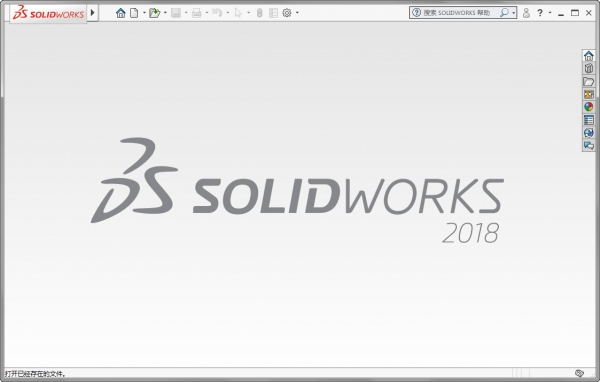Expand the Options gear dropdown arrow
This screenshot has width=600, height=382.
[297, 13]
